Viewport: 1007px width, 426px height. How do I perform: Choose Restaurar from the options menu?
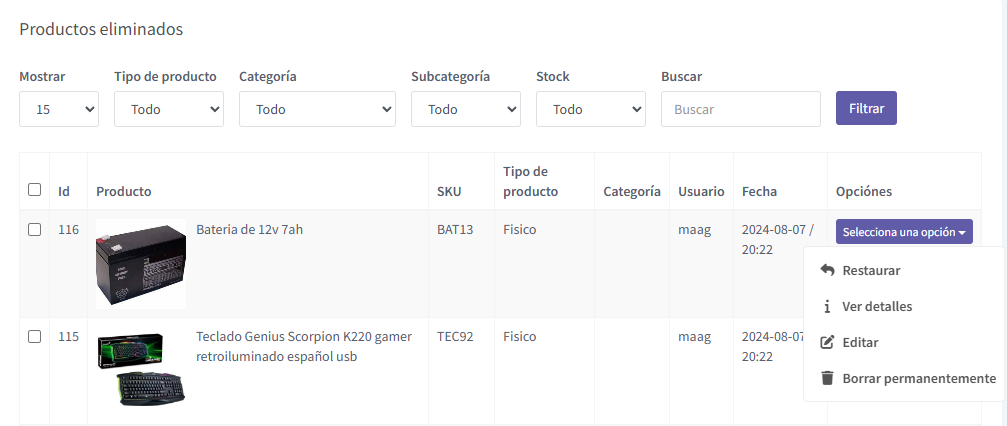coord(871,270)
